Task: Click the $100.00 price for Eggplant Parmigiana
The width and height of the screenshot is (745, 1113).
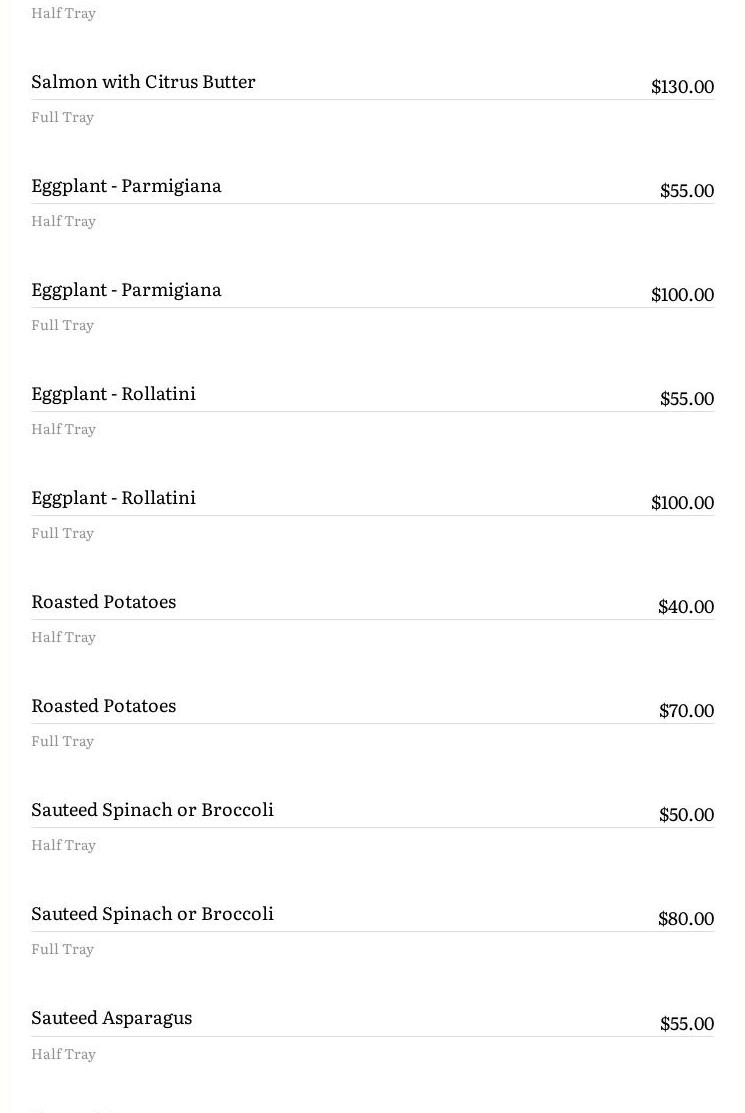Action: point(682,295)
